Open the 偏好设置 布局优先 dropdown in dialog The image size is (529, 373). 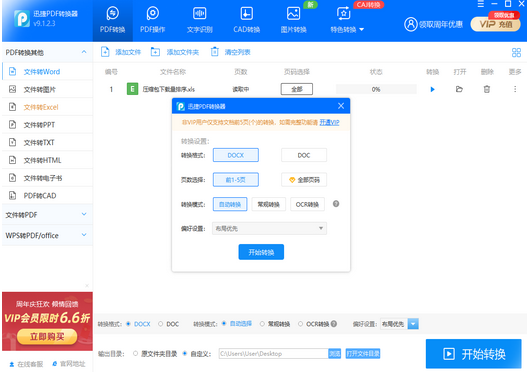pyautogui.click(x=269, y=229)
